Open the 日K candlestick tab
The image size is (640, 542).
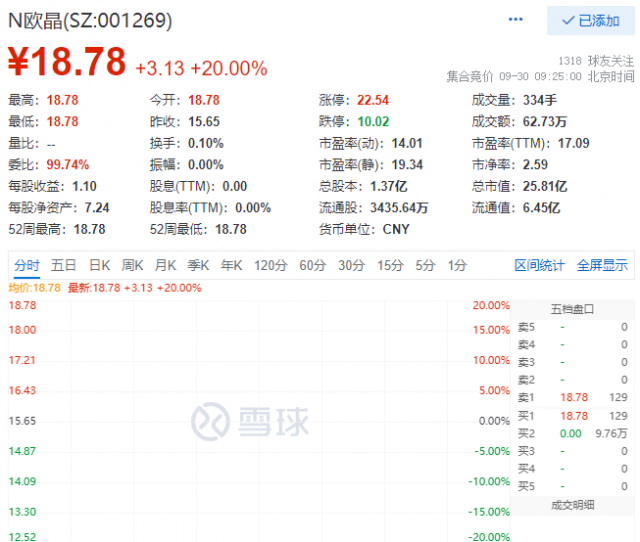[99, 265]
